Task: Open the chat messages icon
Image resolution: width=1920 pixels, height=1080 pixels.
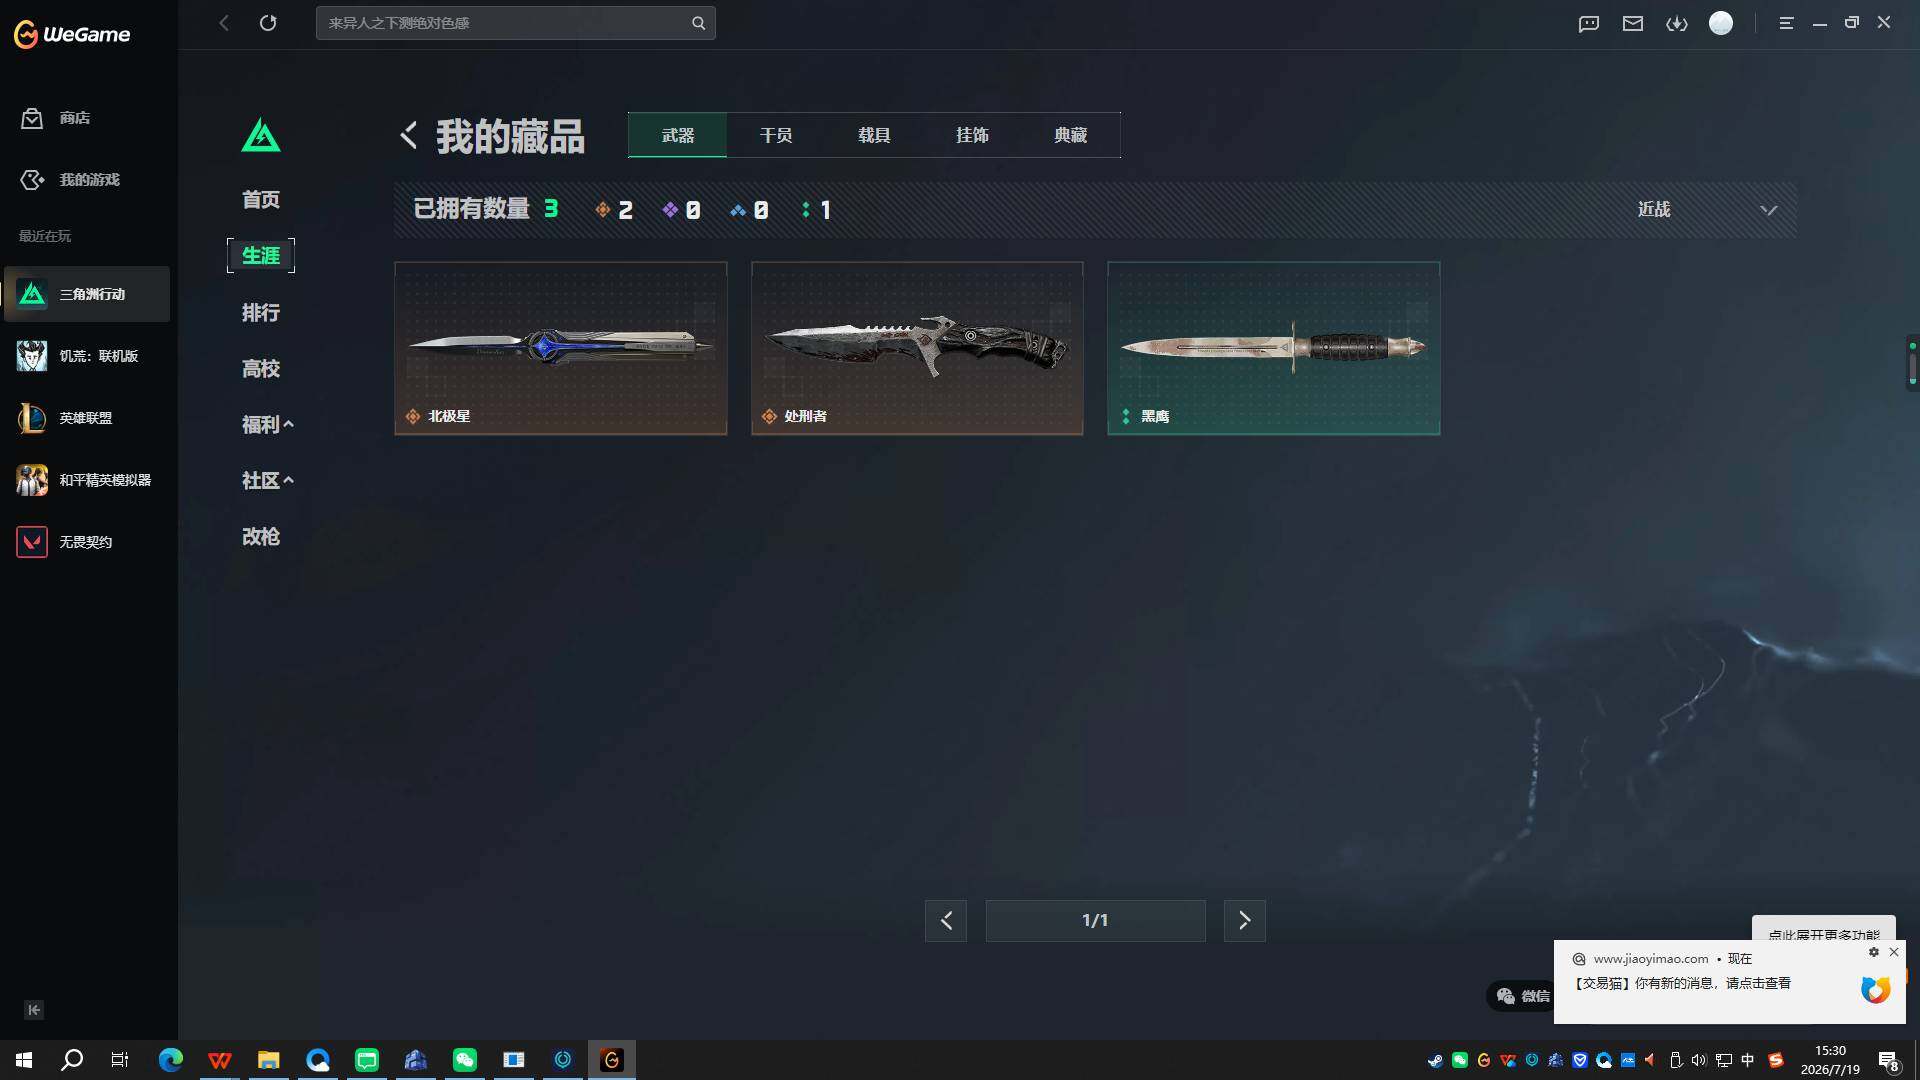Action: coord(1589,23)
